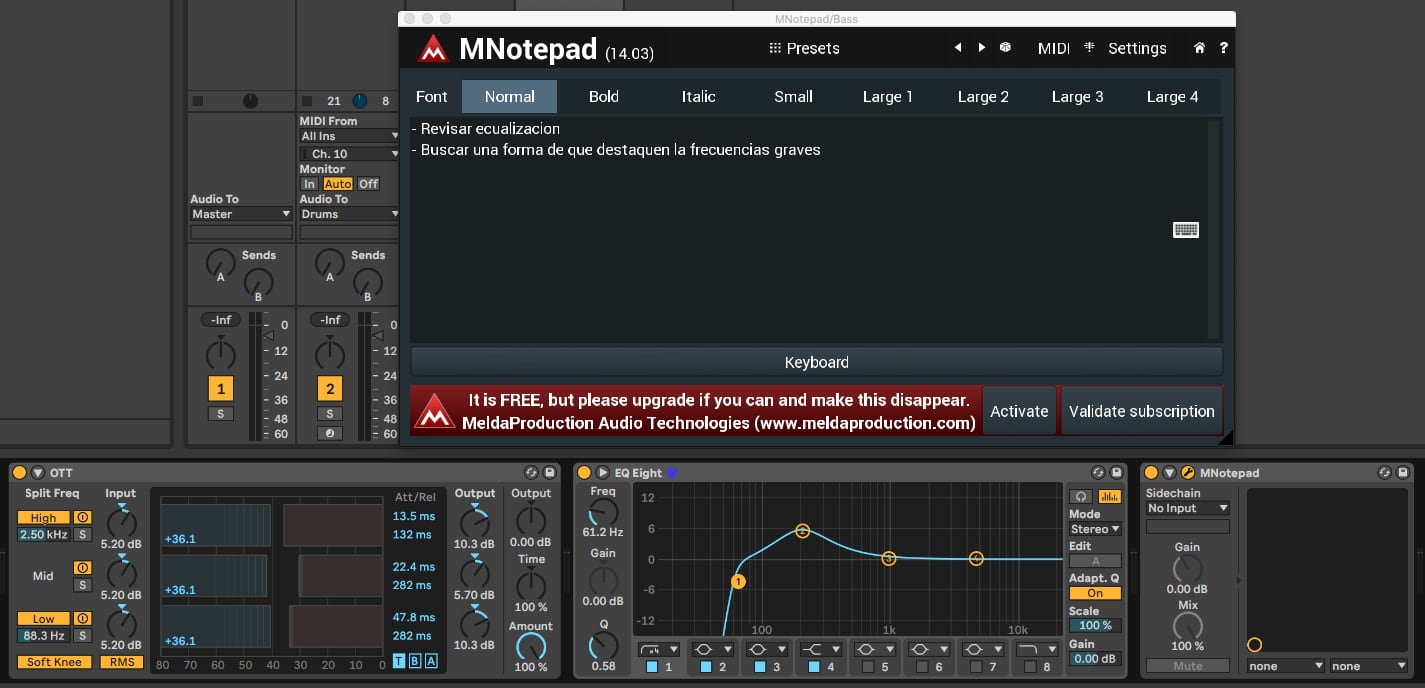Click Validate subscription
The width and height of the screenshot is (1425, 688).
(1141, 411)
